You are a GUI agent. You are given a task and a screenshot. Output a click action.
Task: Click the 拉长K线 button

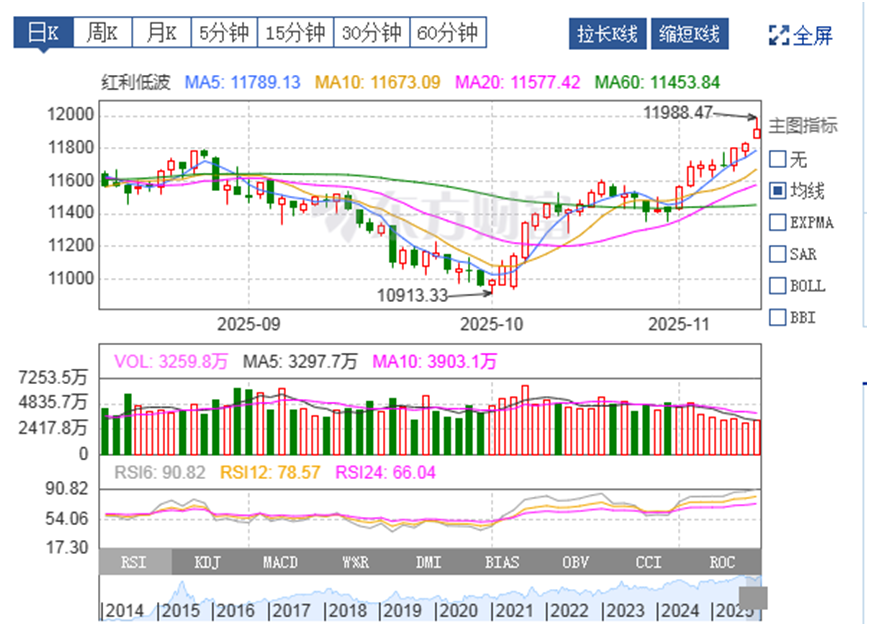tap(607, 34)
